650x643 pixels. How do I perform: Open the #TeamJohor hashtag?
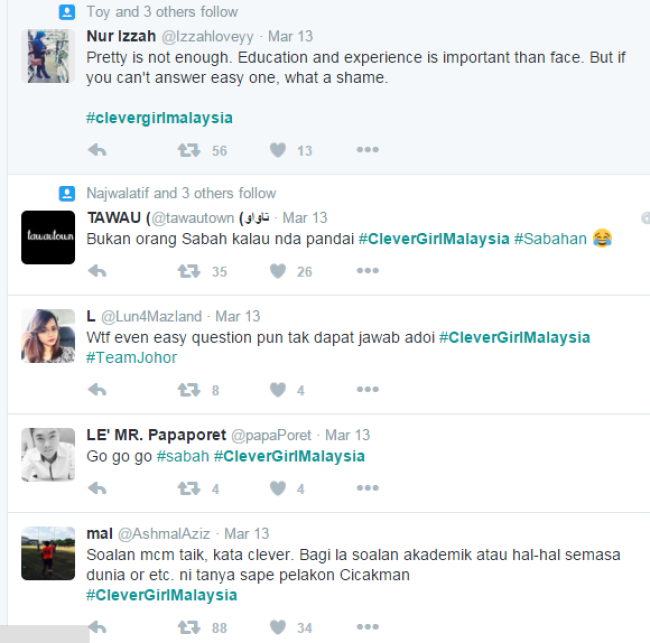[x=131, y=357]
